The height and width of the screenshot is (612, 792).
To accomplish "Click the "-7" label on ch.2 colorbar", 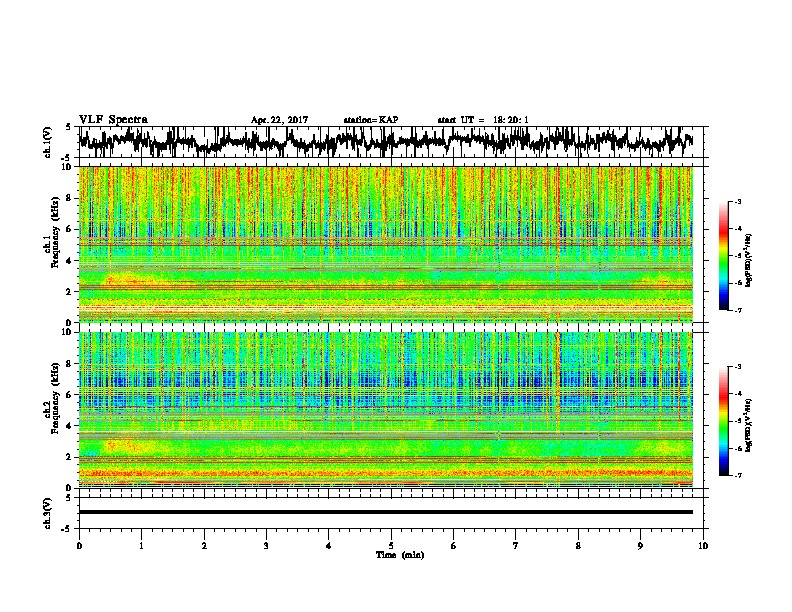I will point(737,476).
